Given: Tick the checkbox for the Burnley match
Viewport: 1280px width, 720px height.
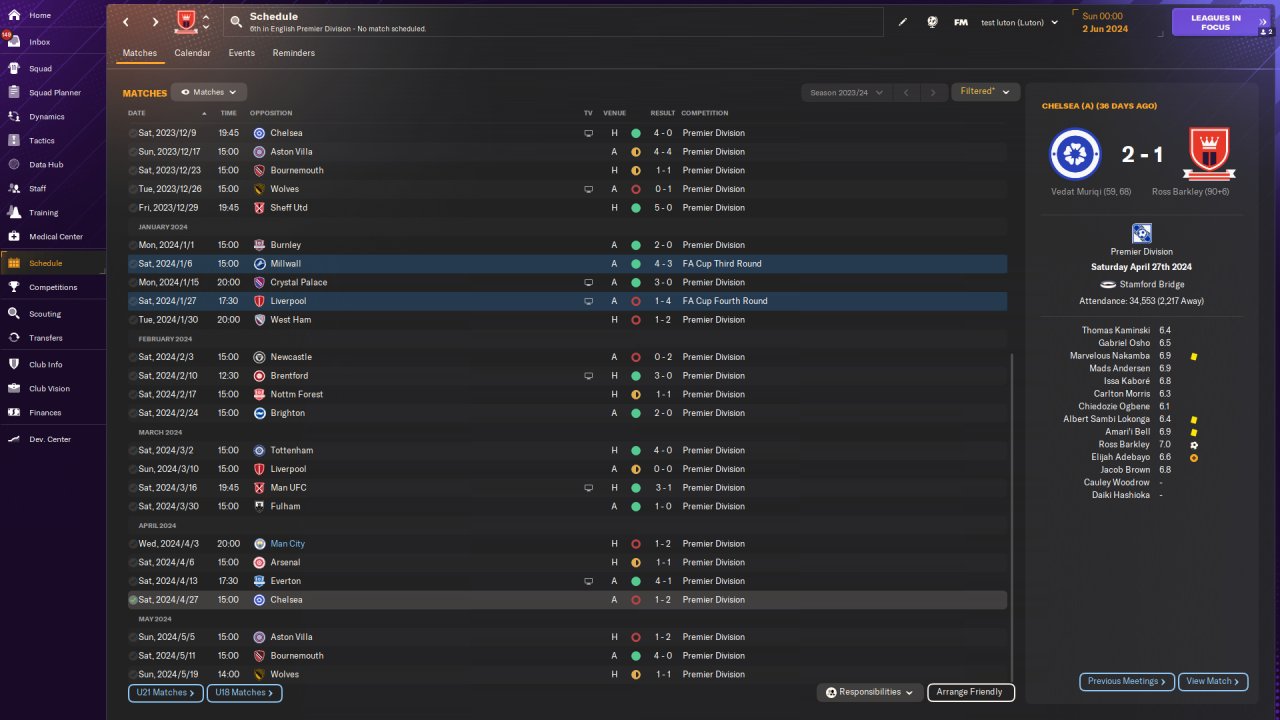Looking at the screenshot, I should pos(133,245).
